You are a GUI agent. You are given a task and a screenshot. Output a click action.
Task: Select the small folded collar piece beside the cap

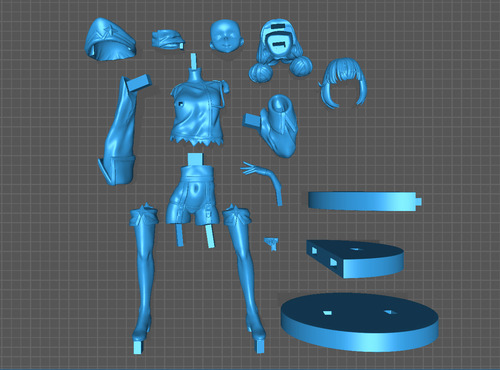(x=168, y=40)
